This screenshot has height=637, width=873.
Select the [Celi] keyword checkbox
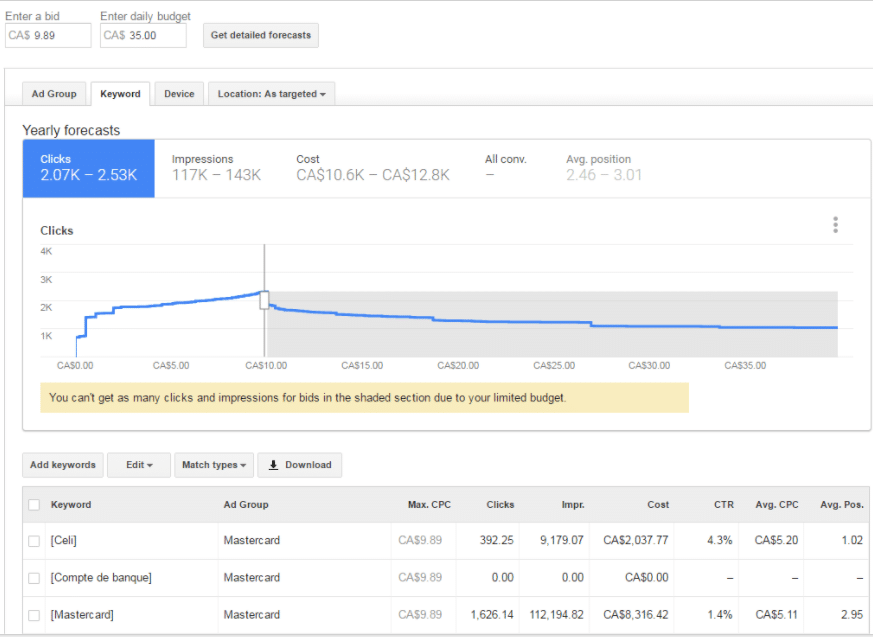(x=34, y=541)
